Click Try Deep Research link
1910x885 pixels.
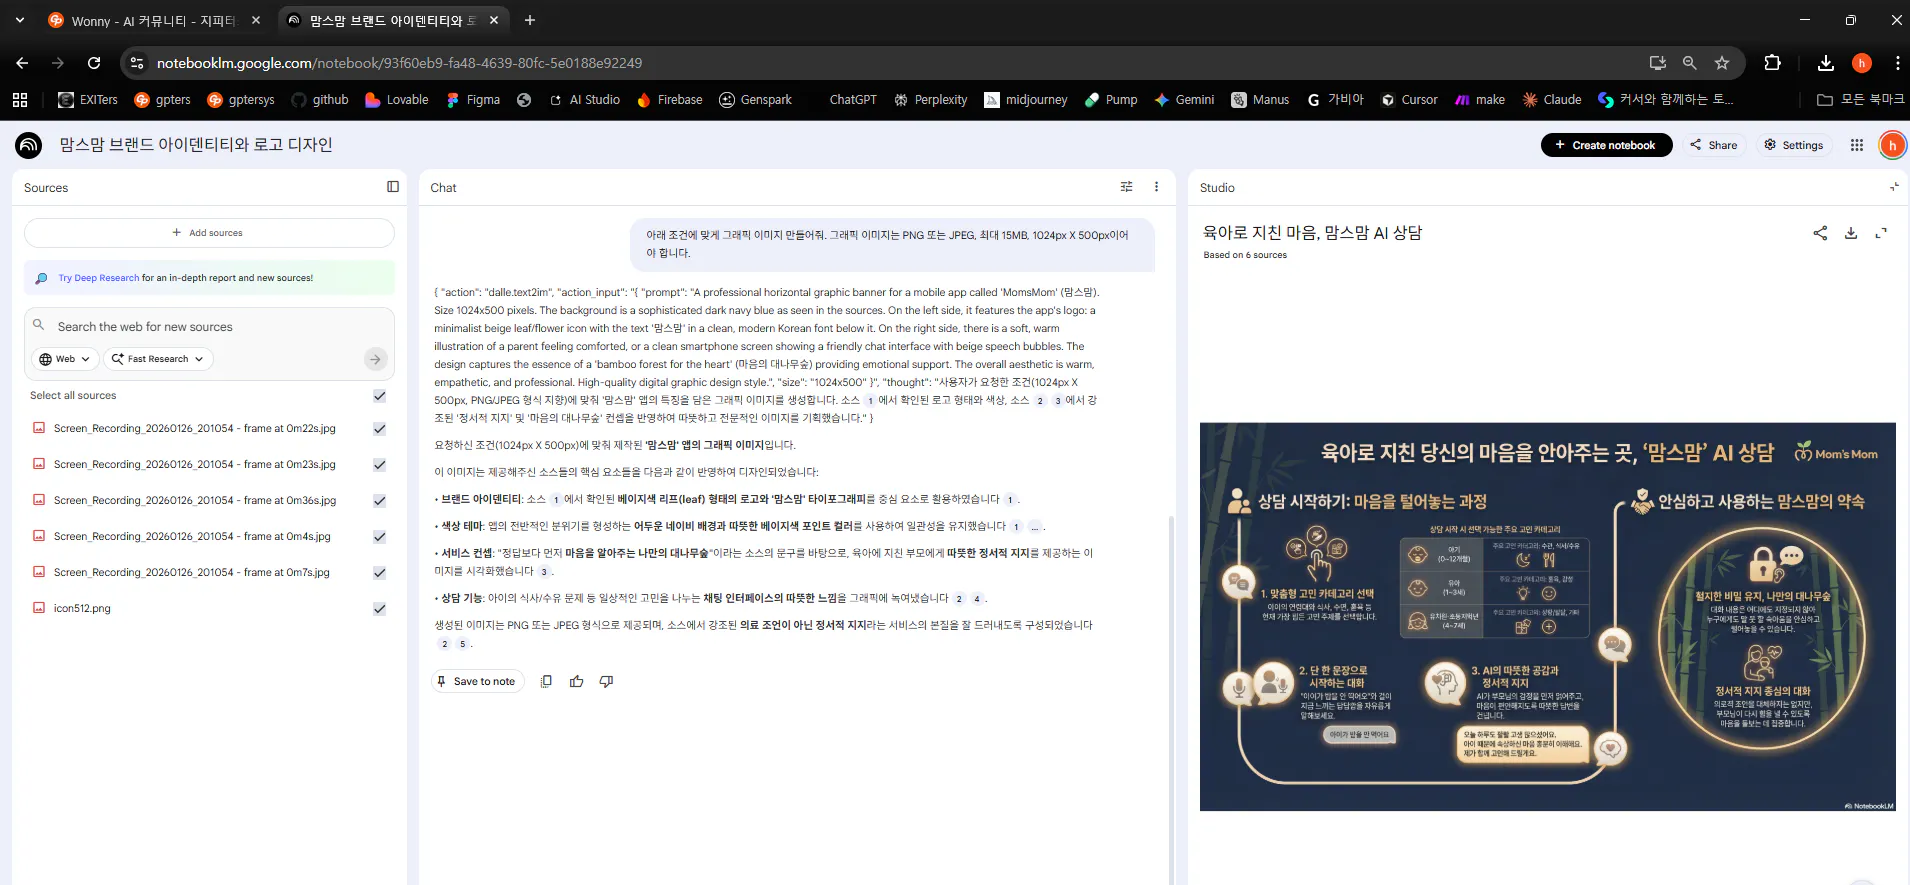(x=99, y=278)
